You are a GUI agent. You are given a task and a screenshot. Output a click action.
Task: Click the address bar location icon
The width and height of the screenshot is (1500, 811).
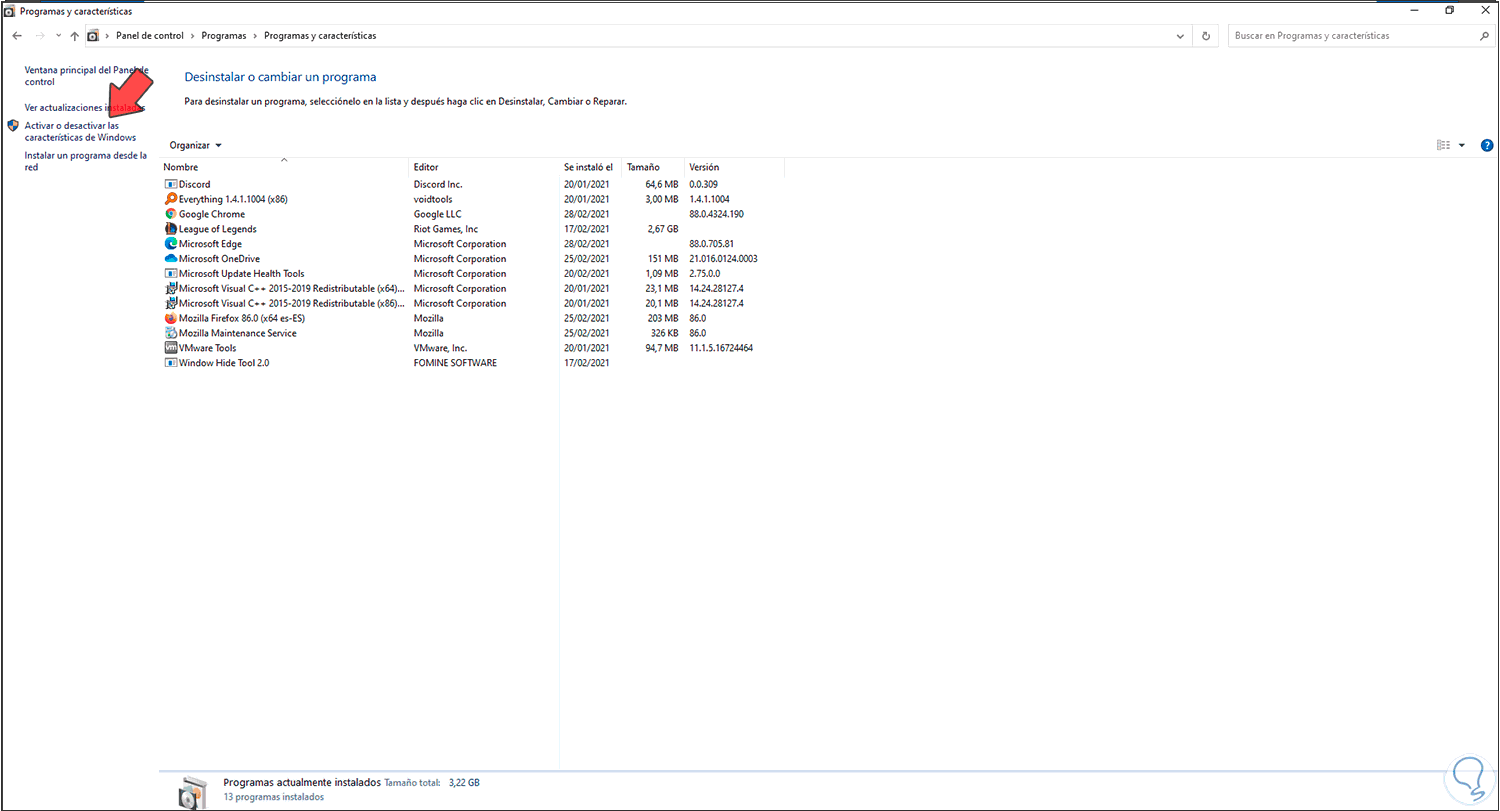pos(93,36)
